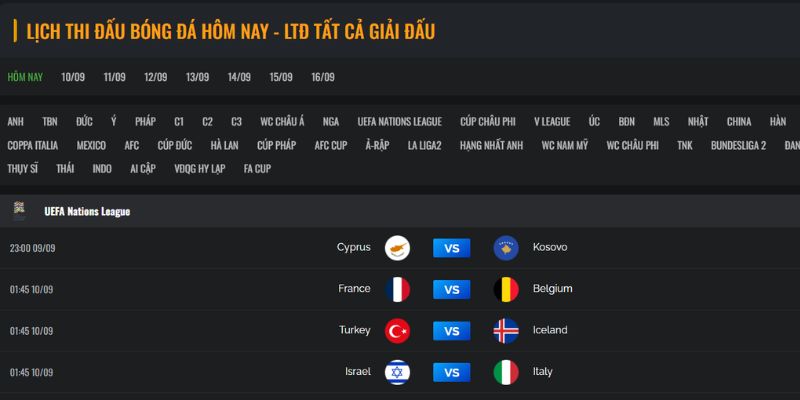800x400 pixels.
Task: Click the Italy flag icon
Action: [506, 372]
